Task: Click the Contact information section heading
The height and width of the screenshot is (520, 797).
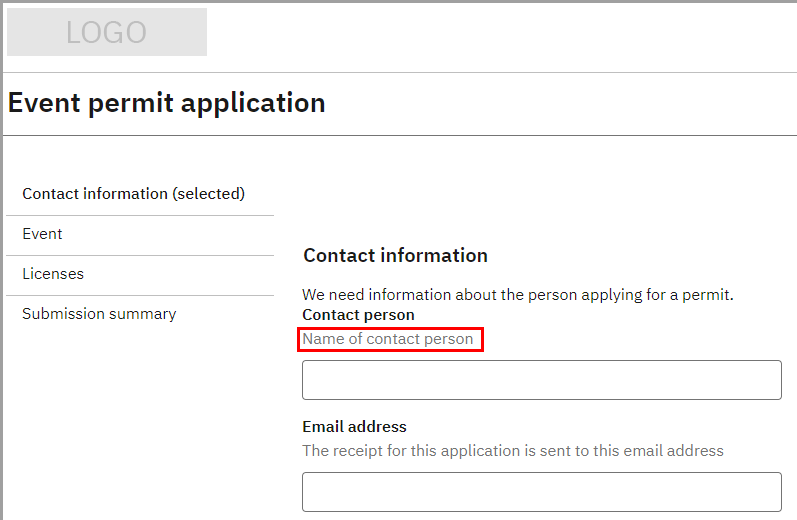Action: click(395, 256)
